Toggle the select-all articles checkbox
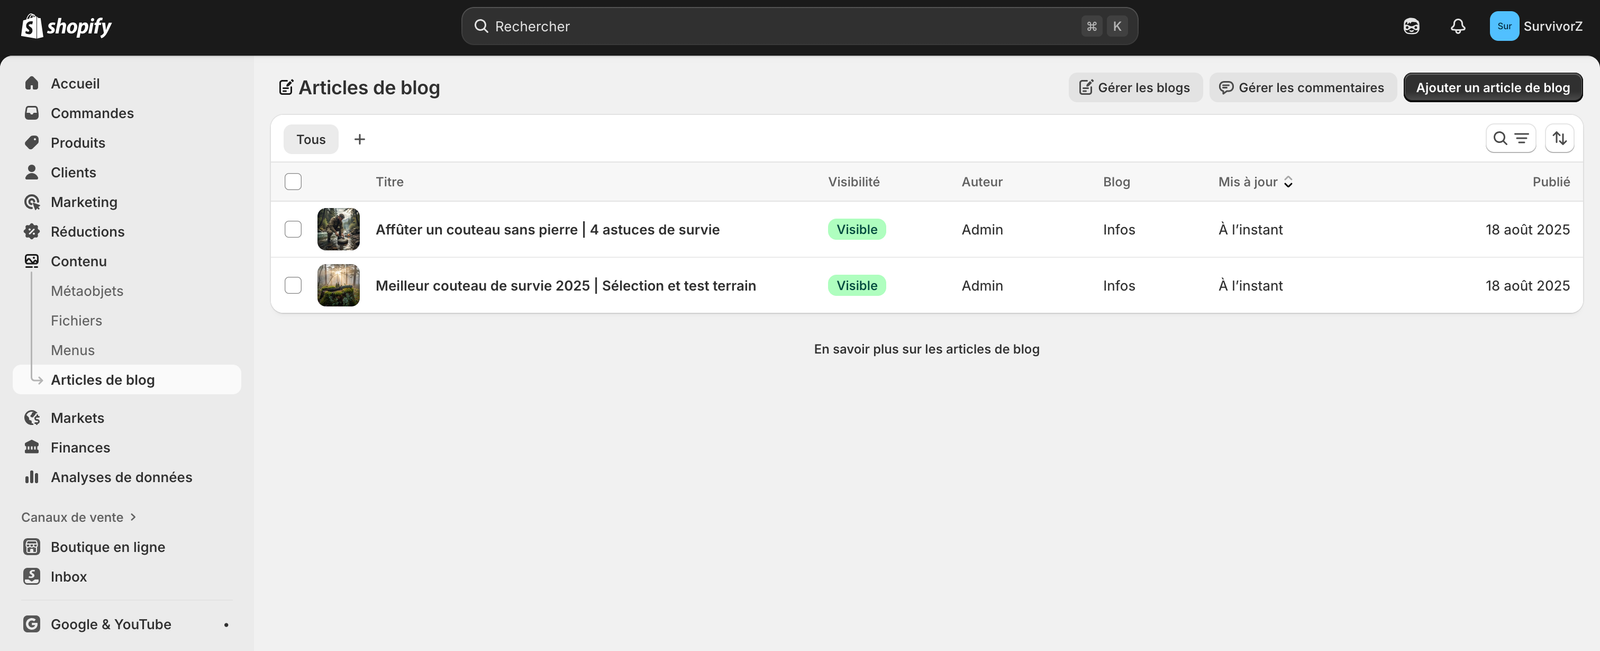Viewport: 1600px width, 651px height. (x=293, y=182)
